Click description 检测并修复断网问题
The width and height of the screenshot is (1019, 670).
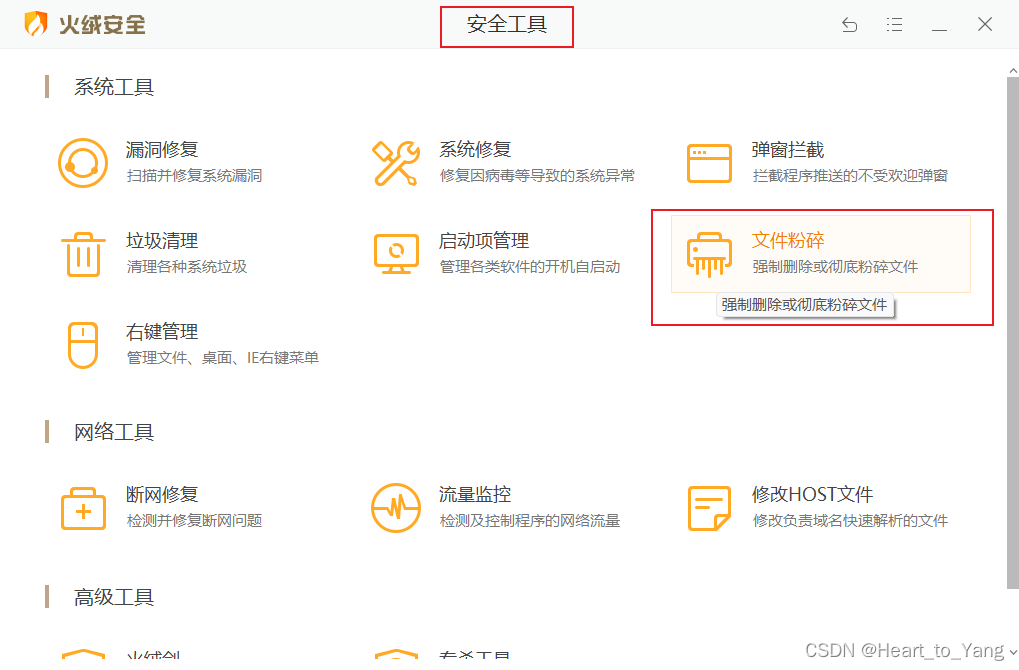(194, 521)
